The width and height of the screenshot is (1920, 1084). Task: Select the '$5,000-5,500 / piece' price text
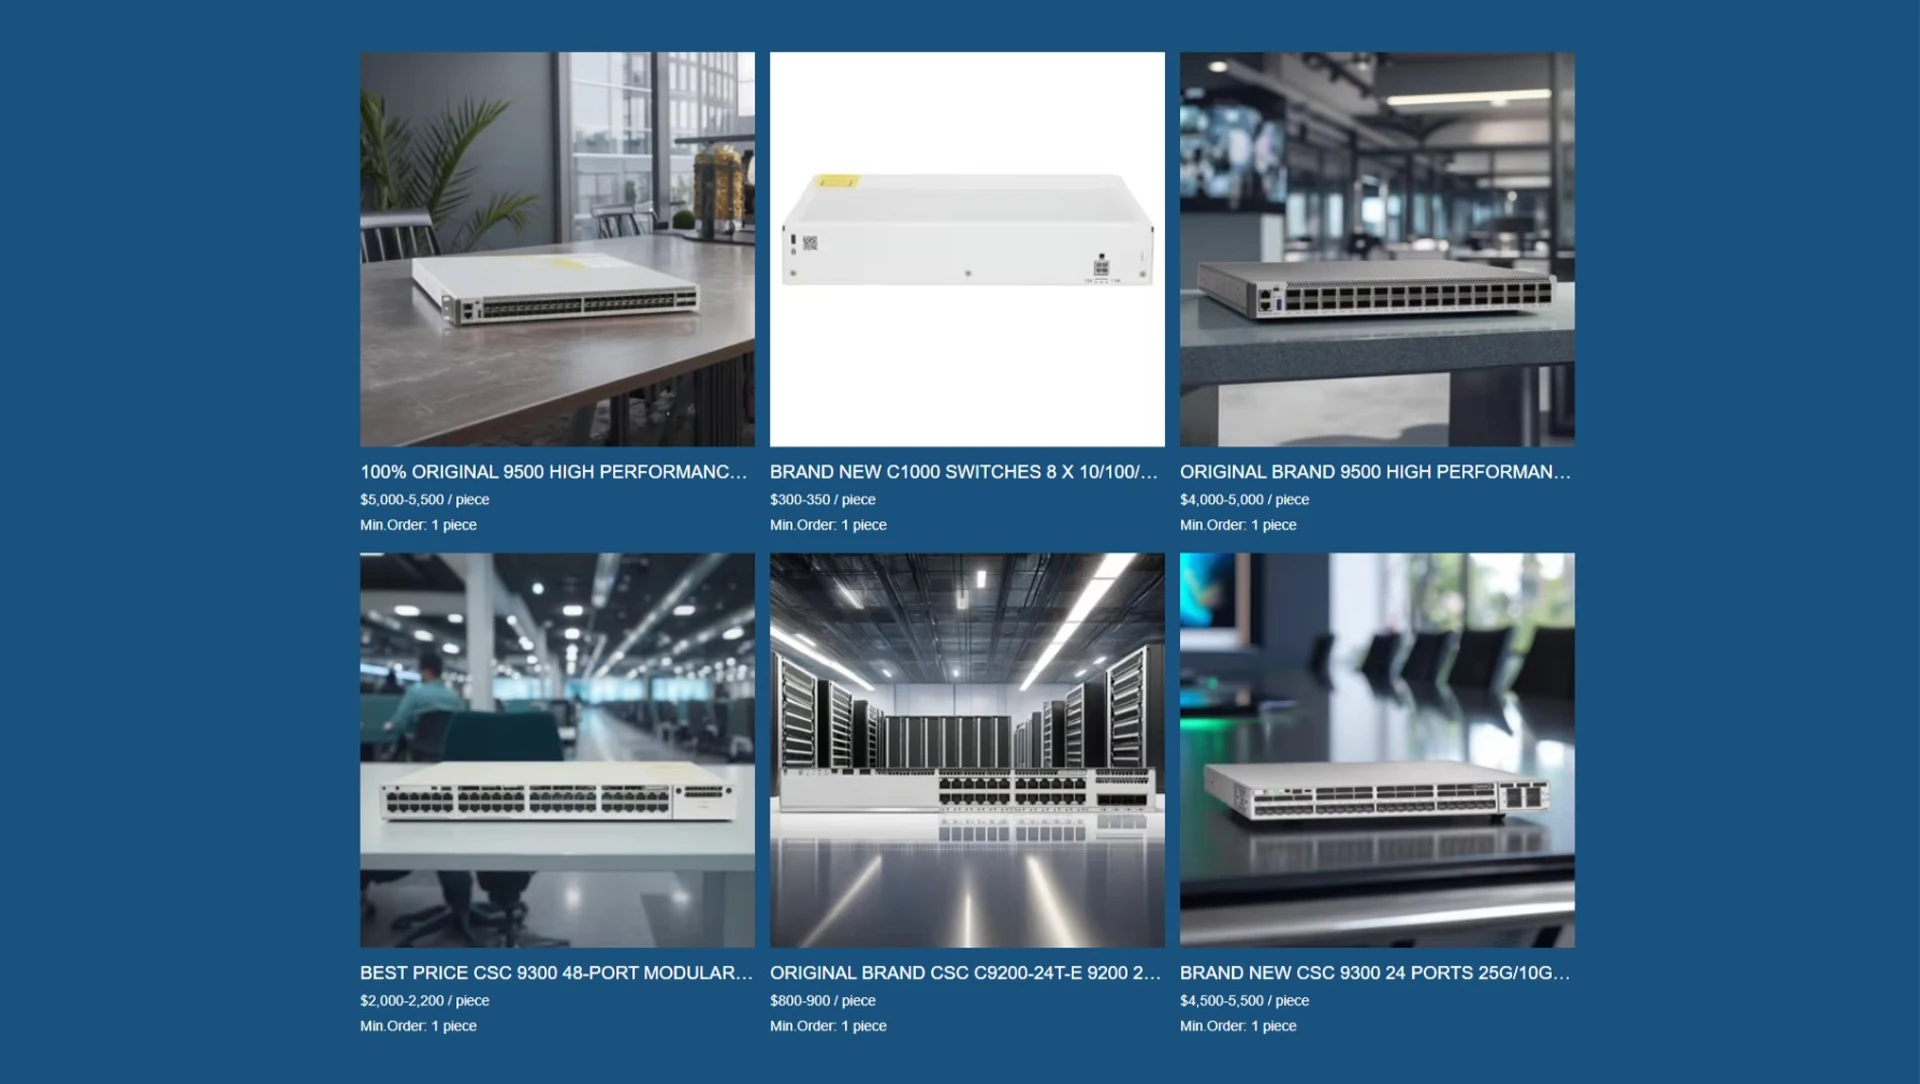425,500
